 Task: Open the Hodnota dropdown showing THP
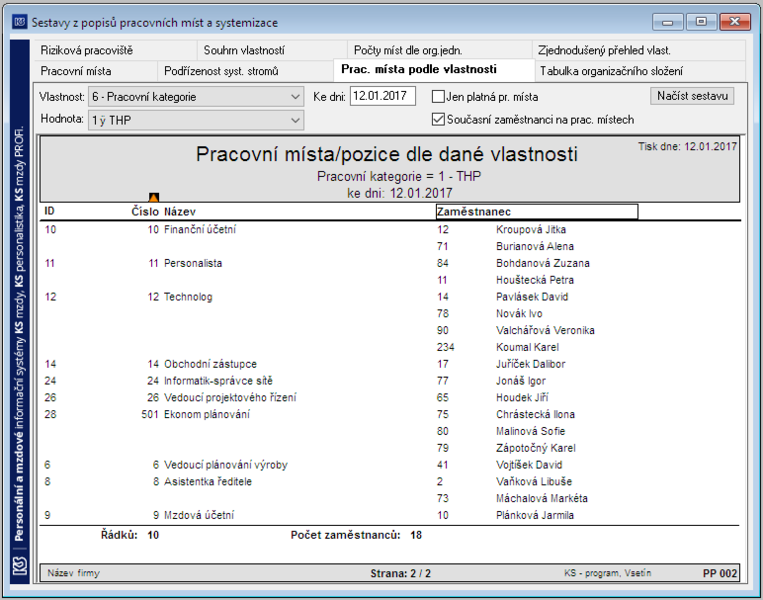tap(196, 120)
